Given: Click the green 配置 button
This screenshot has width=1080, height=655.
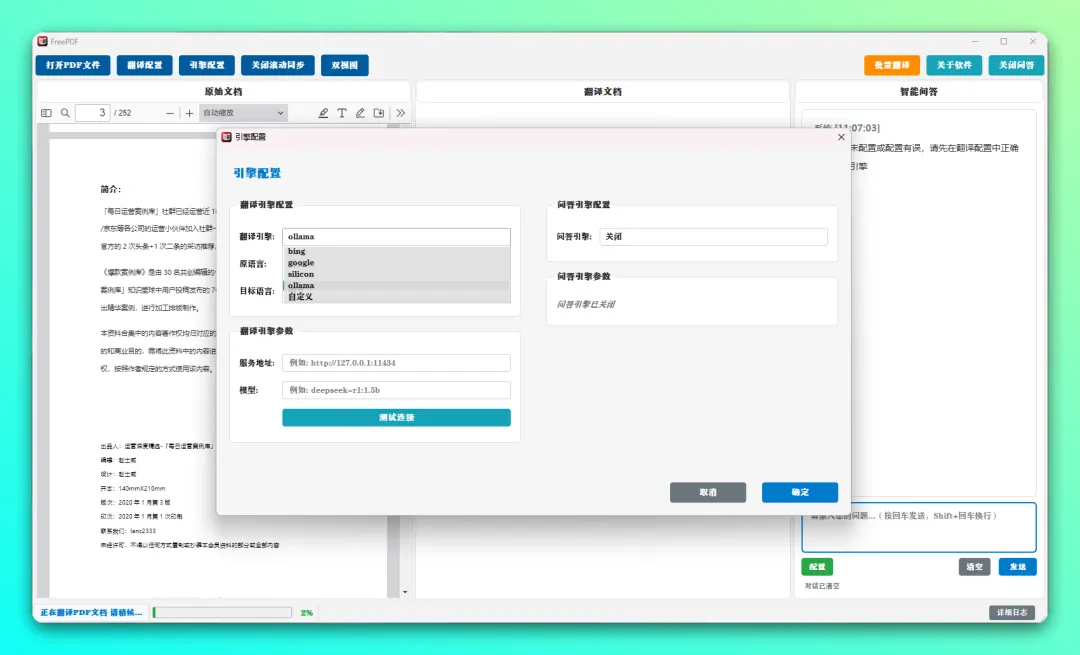Looking at the screenshot, I should pos(817,567).
